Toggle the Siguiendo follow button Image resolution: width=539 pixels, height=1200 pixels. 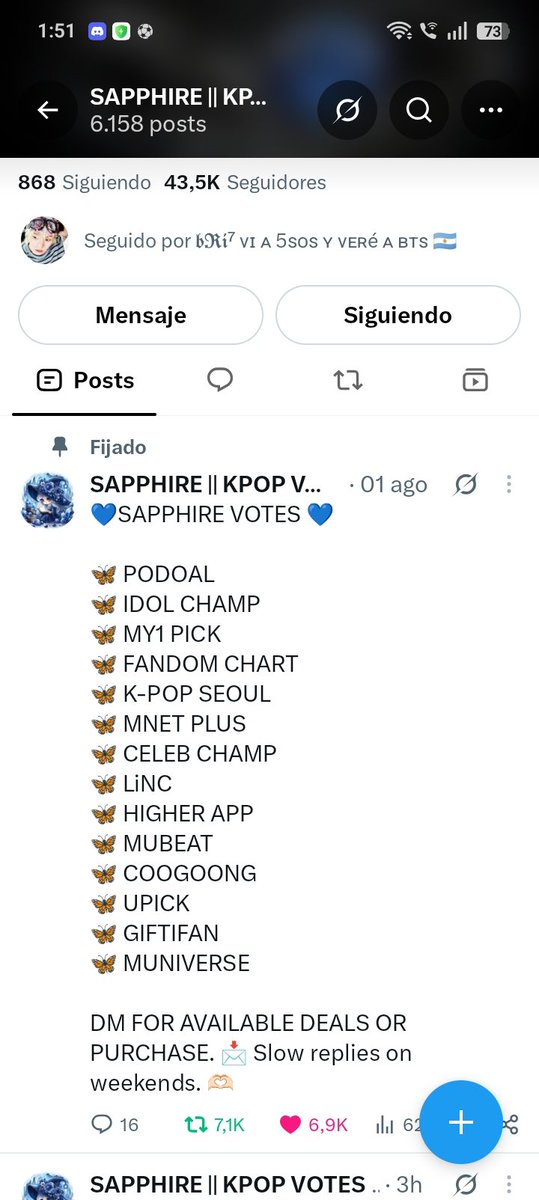[x=398, y=315]
